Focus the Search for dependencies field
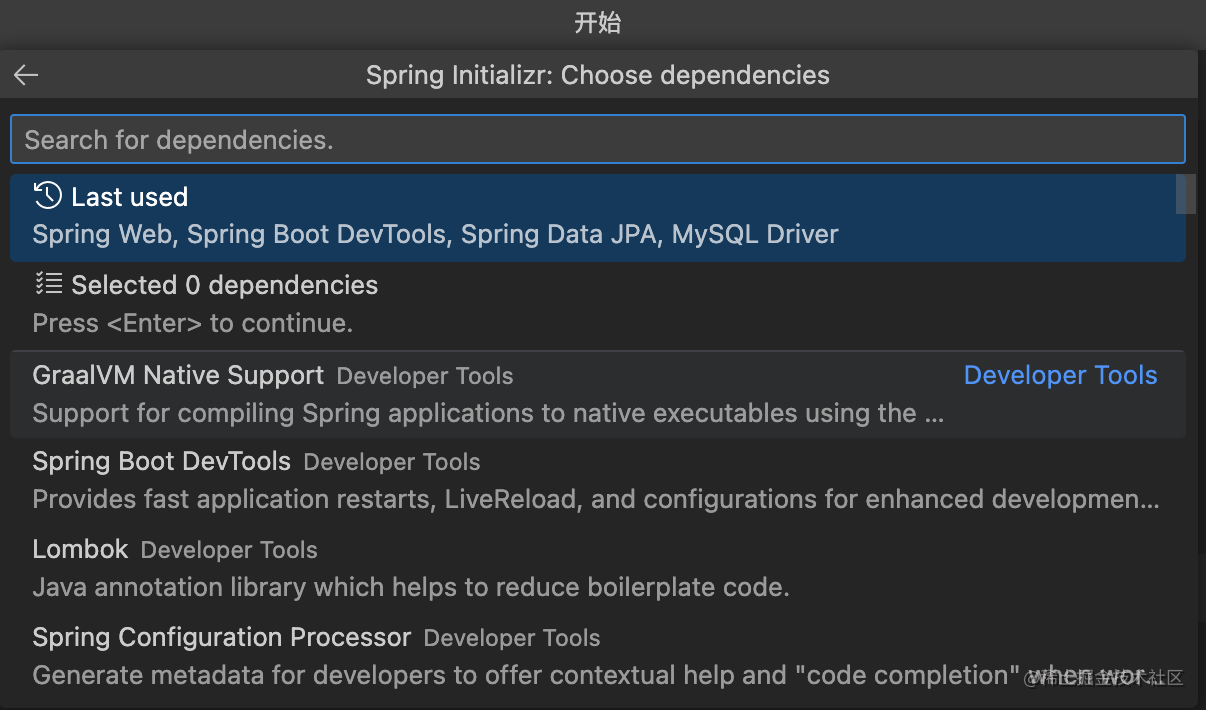The height and width of the screenshot is (710, 1206). (597, 139)
